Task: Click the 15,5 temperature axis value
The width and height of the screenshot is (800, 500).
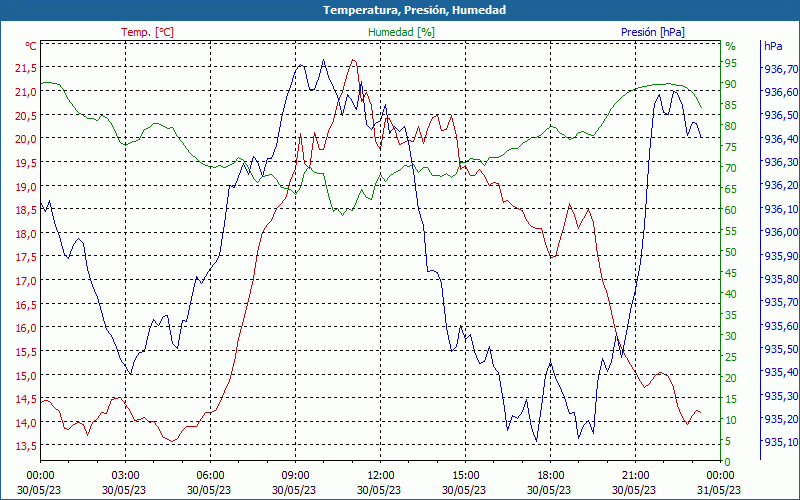Action: [26, 352]
